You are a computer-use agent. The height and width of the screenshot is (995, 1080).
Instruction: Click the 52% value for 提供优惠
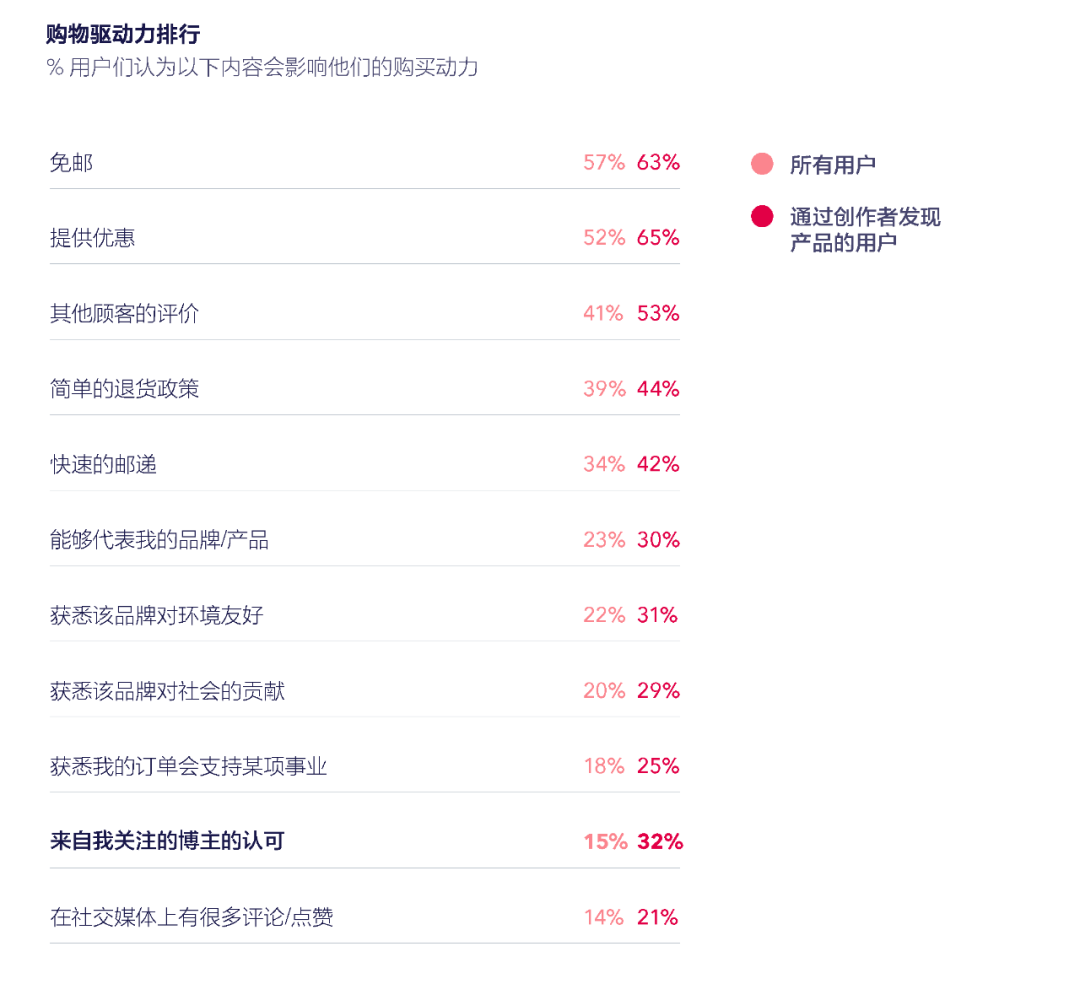(x=604, y=238)
